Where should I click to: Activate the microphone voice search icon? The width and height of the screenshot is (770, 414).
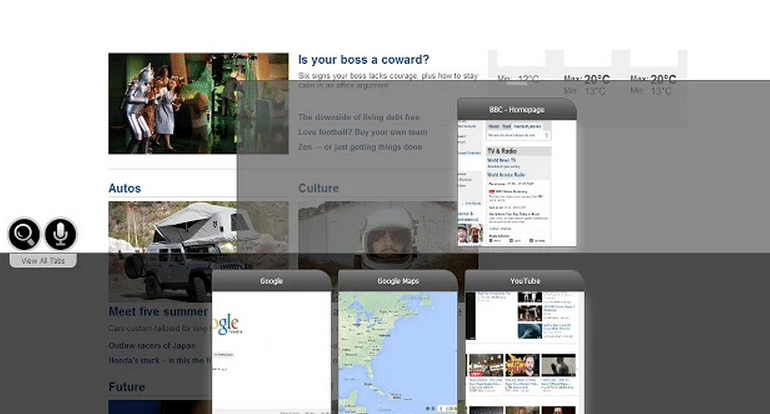60,234
